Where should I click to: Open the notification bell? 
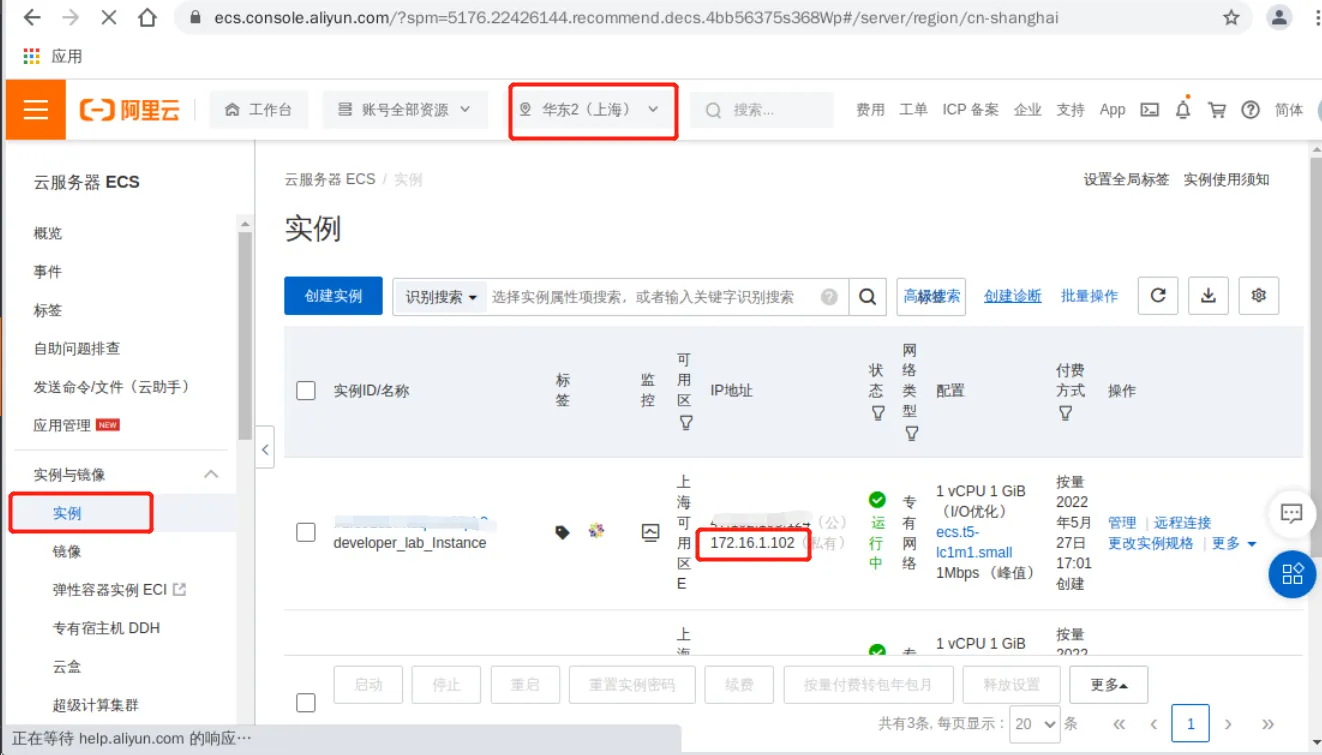point(1183,110)
